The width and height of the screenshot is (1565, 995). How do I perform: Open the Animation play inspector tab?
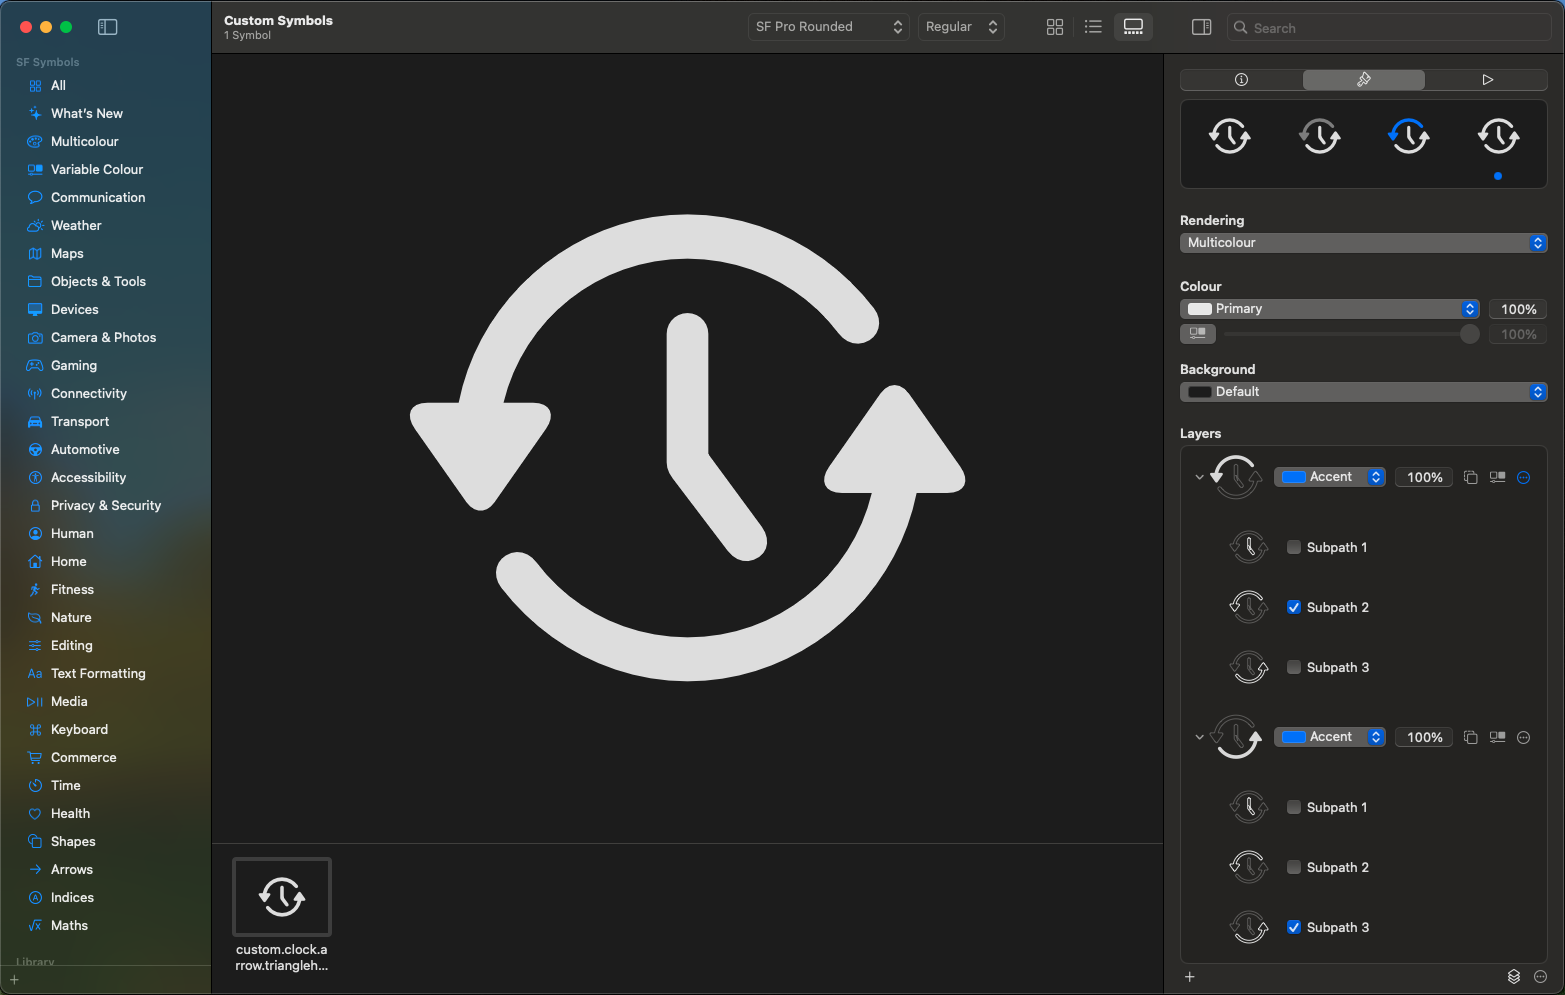[x=1487, y=80]
